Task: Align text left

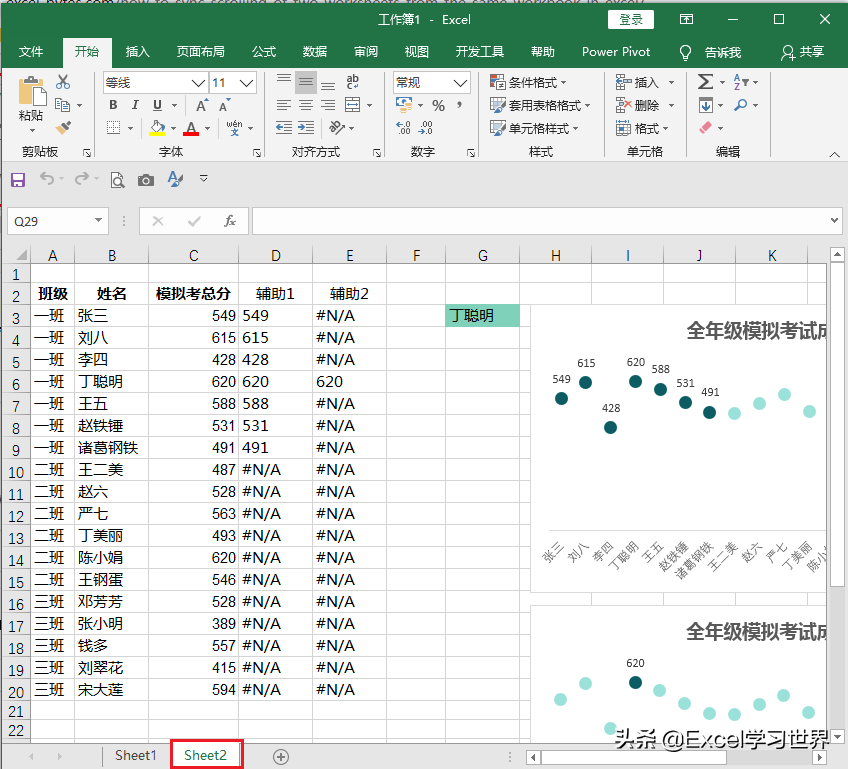Action: coord(284,105)
